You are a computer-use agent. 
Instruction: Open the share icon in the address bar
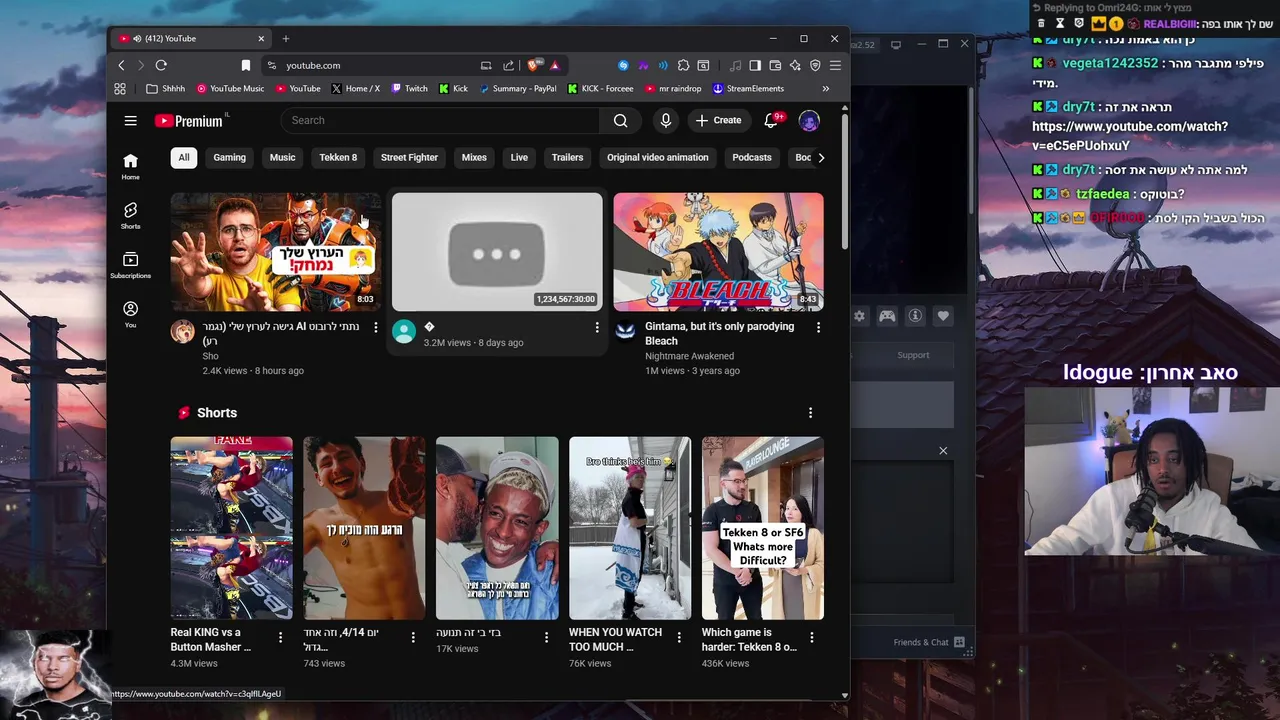[508, 65]
